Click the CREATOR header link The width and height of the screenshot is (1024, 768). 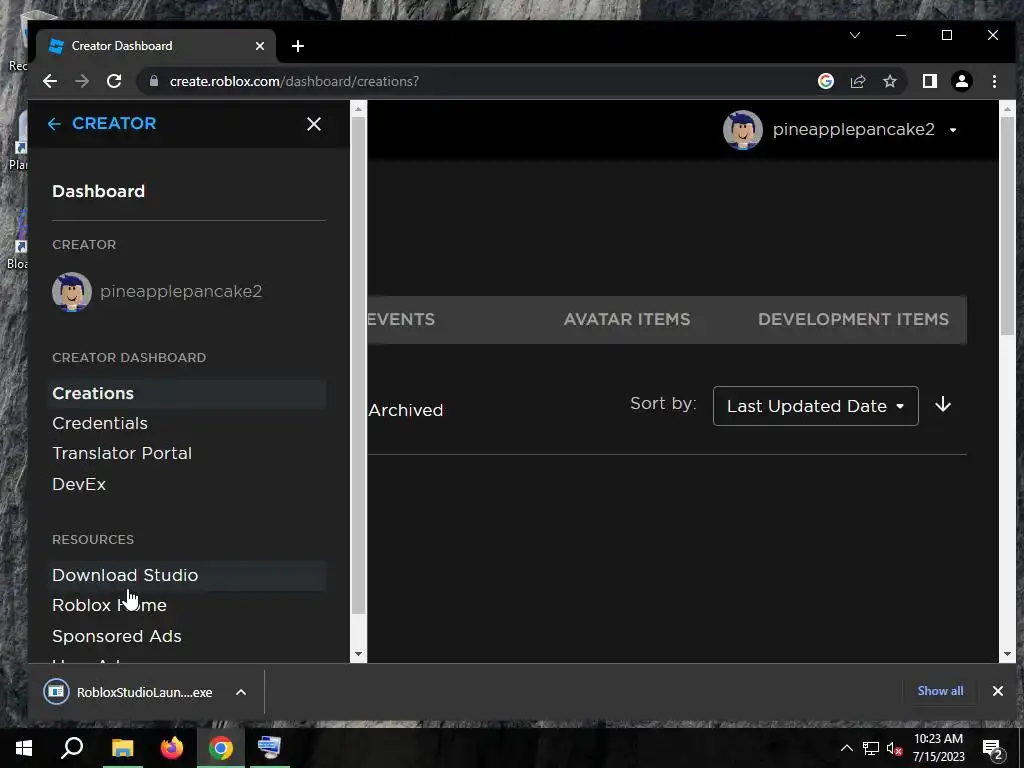click(x=114, y=123)
